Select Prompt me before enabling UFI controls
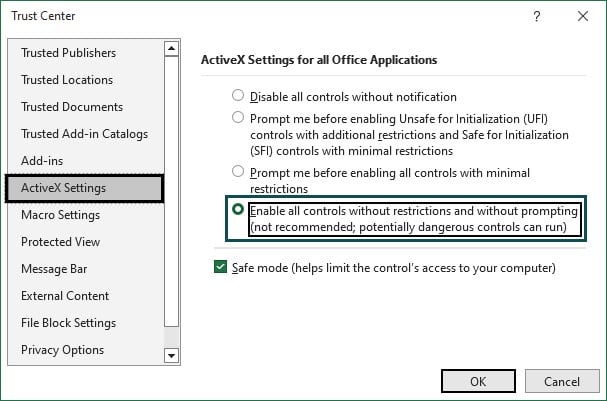The height and width of the screenshot is (401, 607). pos(238,117)
